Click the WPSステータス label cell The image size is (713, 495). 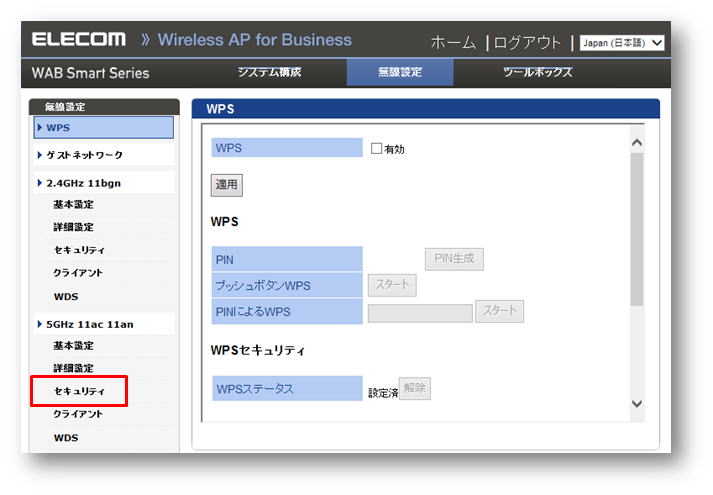point(287,389)
